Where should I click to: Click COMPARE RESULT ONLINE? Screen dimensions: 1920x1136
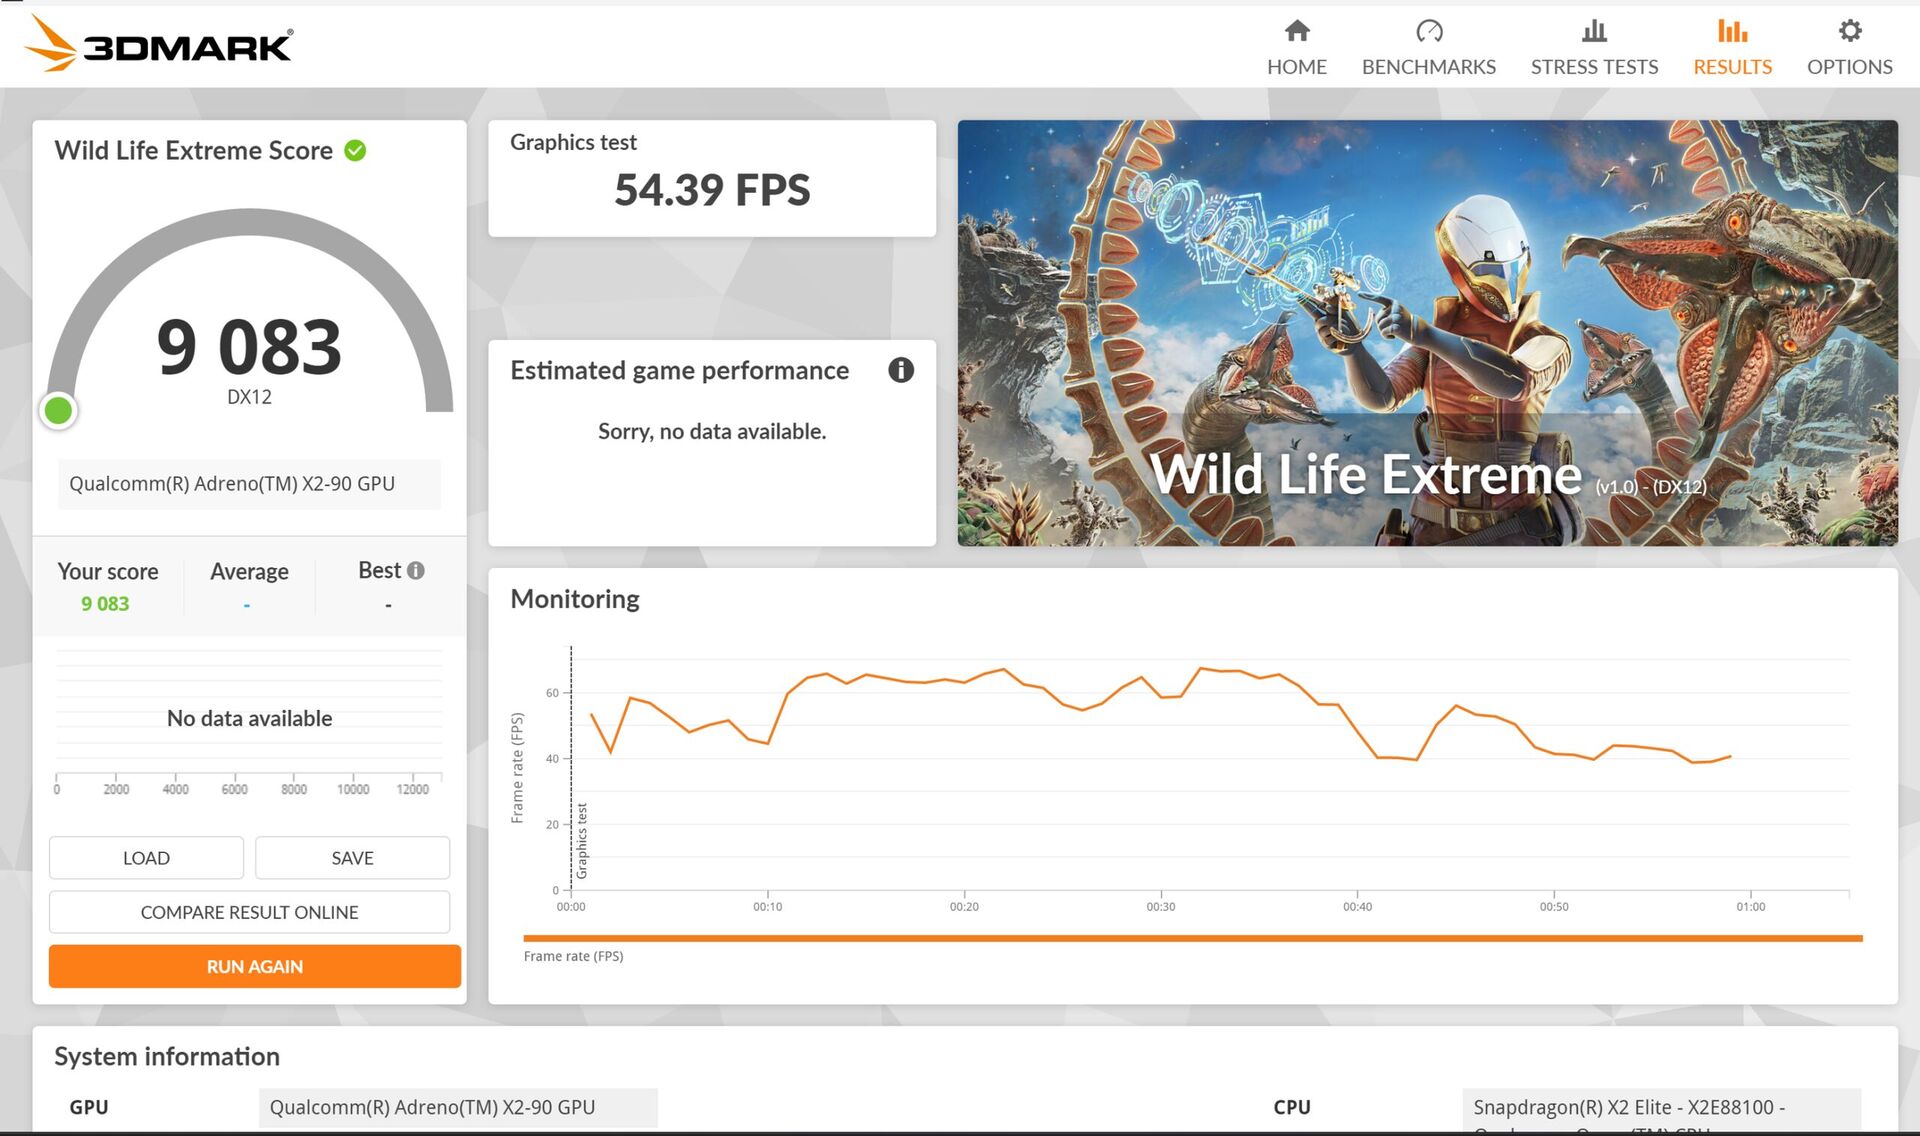tap(249, 912)
